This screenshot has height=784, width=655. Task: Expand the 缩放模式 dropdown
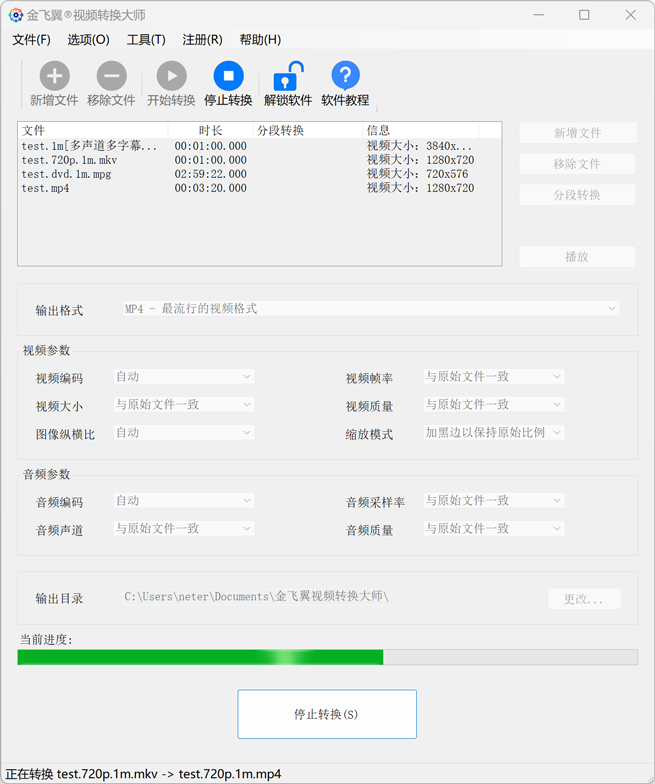(494, 432)
